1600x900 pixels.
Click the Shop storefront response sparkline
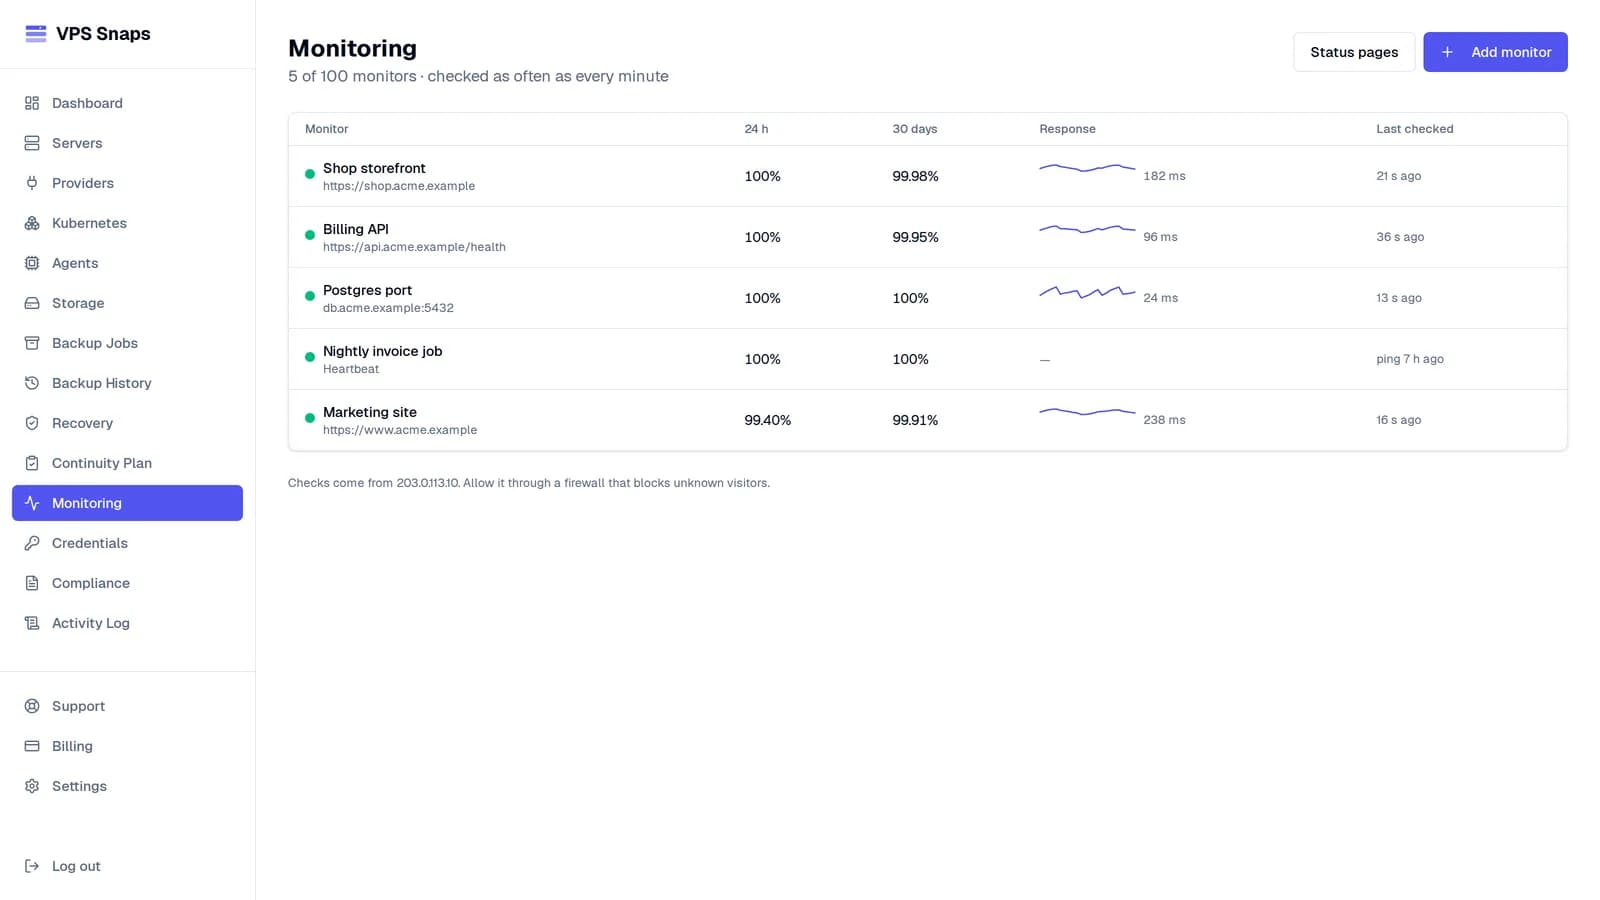coord(1087,168)
